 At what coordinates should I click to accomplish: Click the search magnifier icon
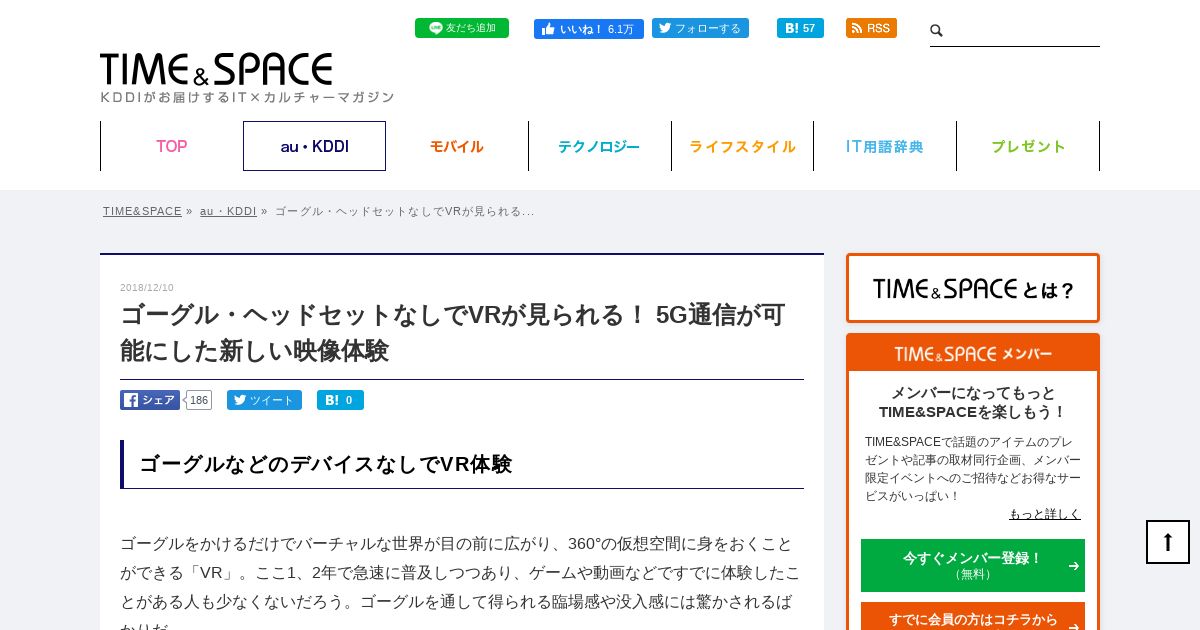click(x=937, y=31)
